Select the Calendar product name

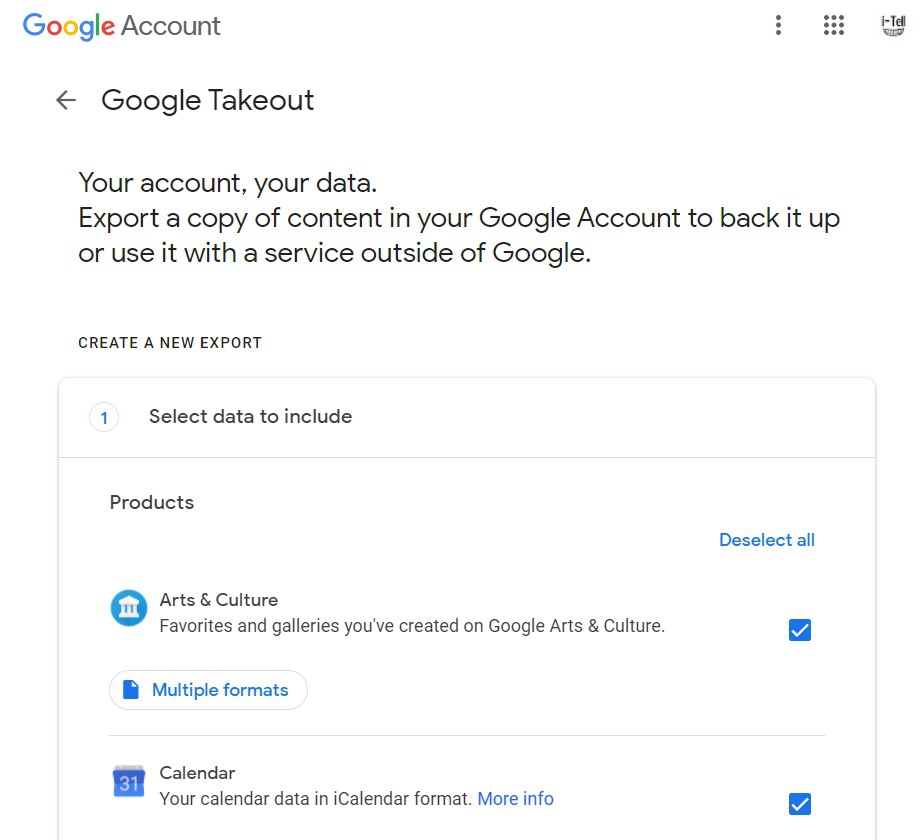pos(198,773)
